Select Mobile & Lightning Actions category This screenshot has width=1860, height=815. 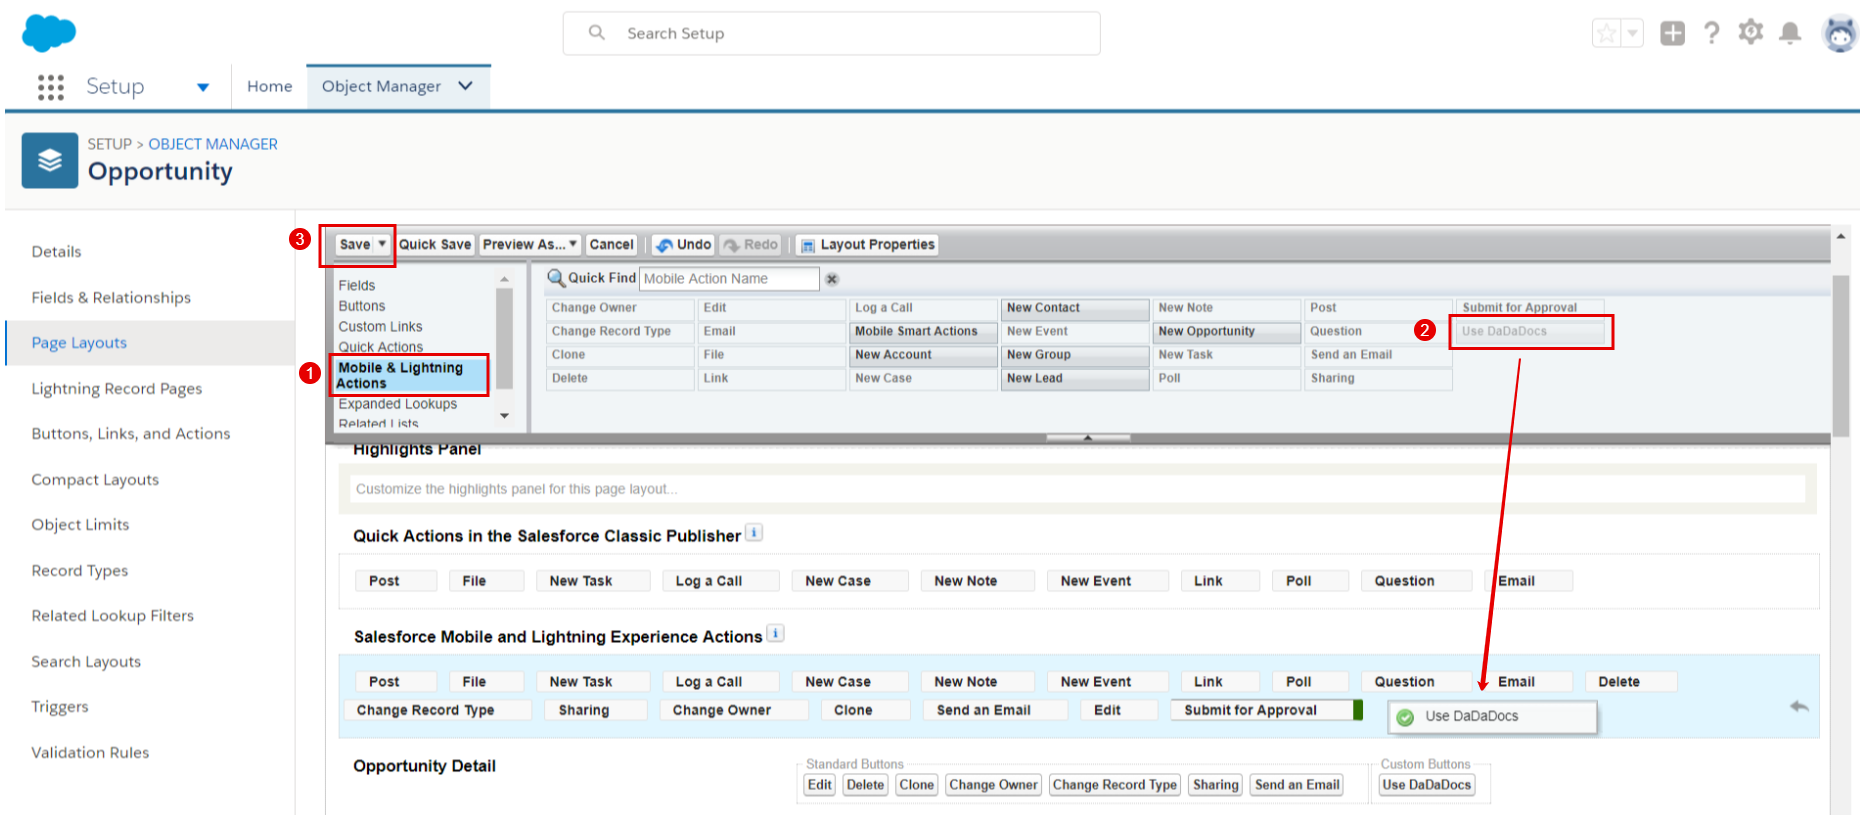coord(409,375)
